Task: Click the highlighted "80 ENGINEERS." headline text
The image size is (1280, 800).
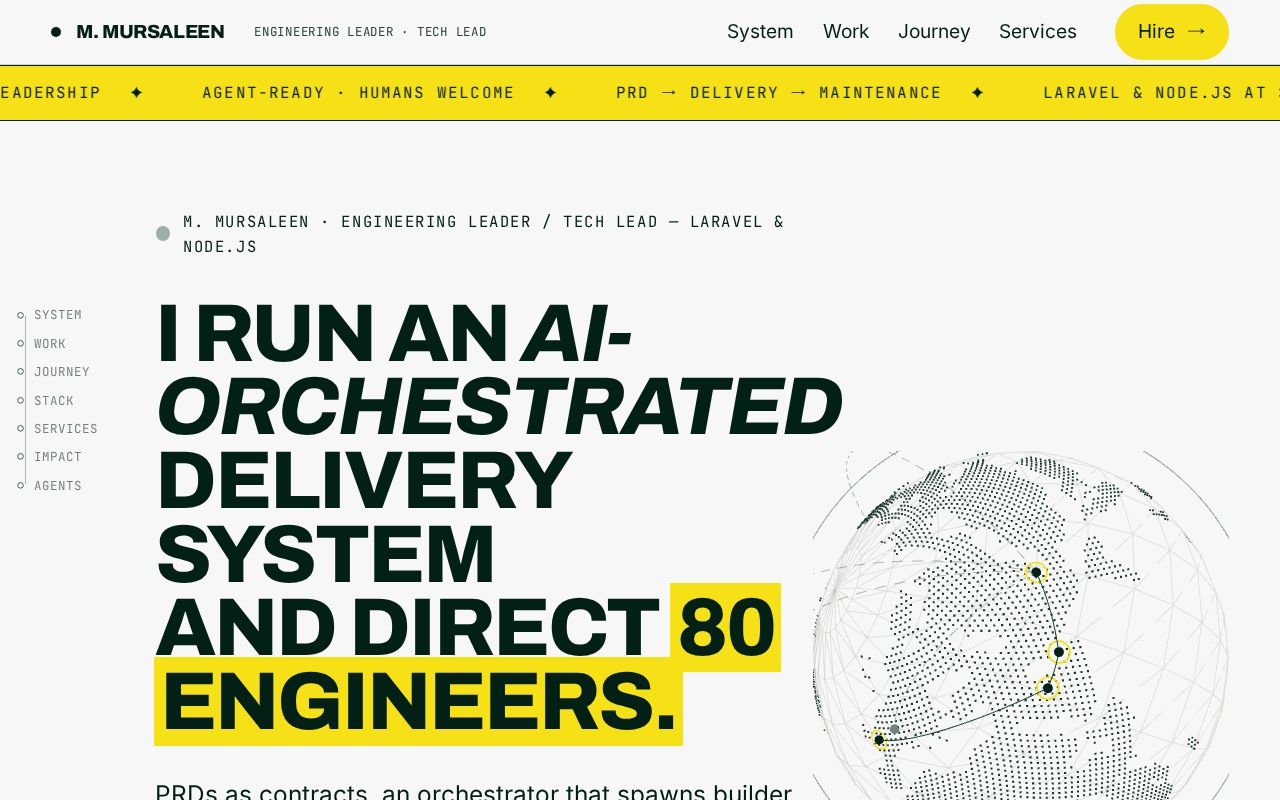Action: pos(468,665)
